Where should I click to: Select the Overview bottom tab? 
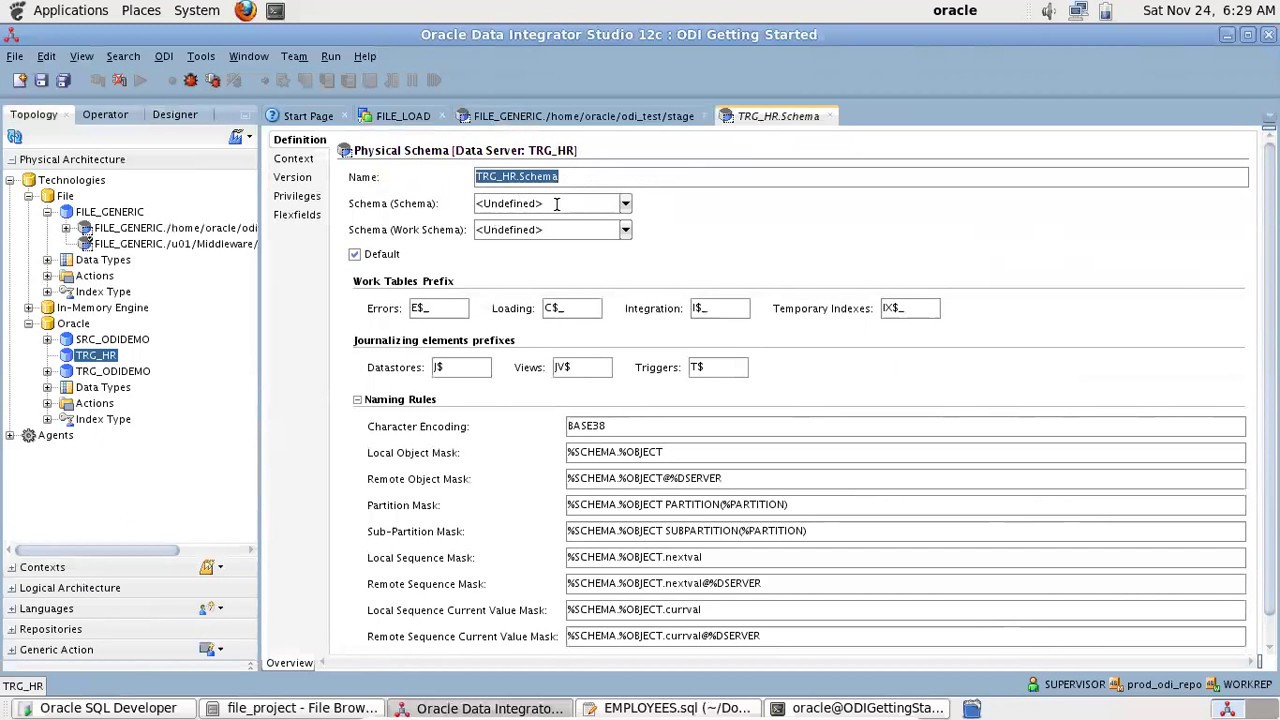point(289,663)
